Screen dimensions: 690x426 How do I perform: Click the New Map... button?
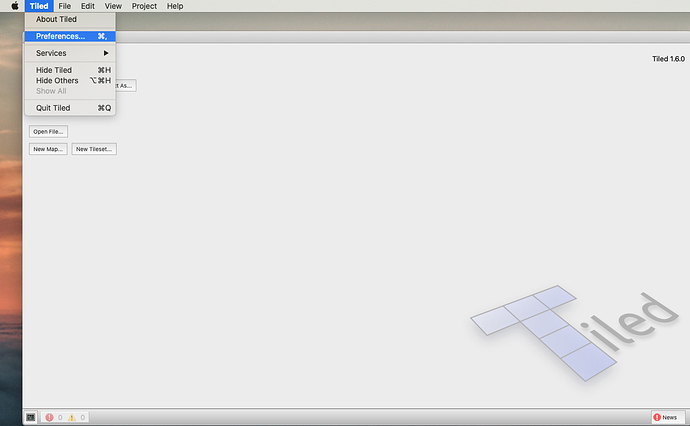point(48,149)
